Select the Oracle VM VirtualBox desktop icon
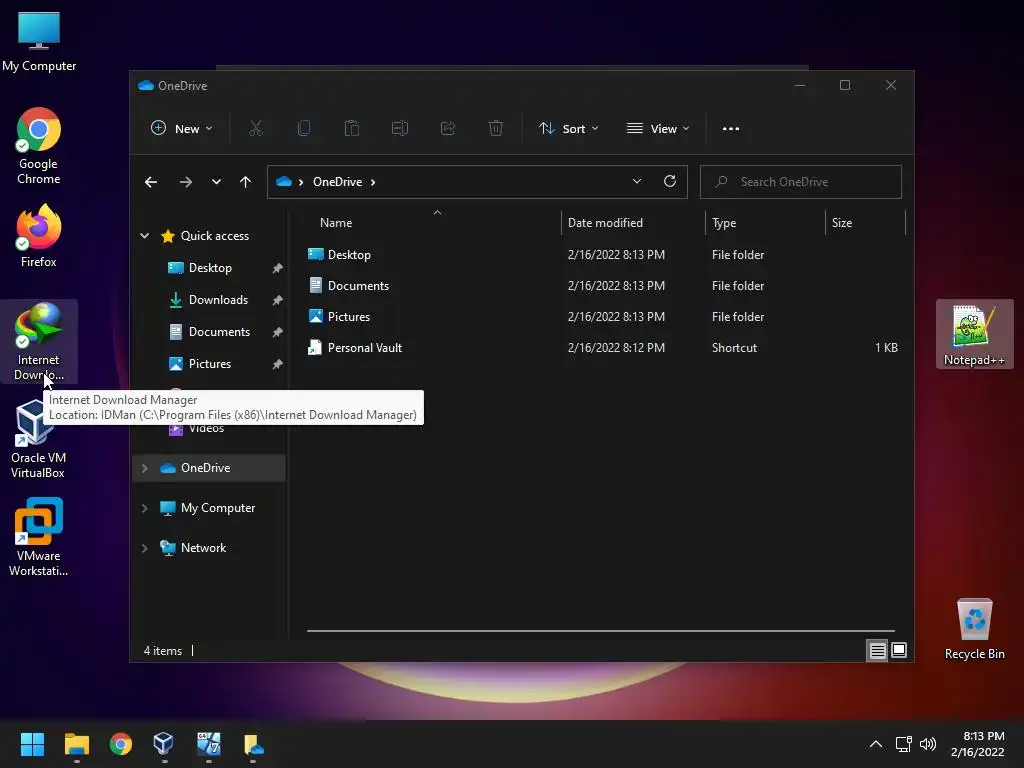This screenshot has height=768, width=1024. (x=38, y=439)
